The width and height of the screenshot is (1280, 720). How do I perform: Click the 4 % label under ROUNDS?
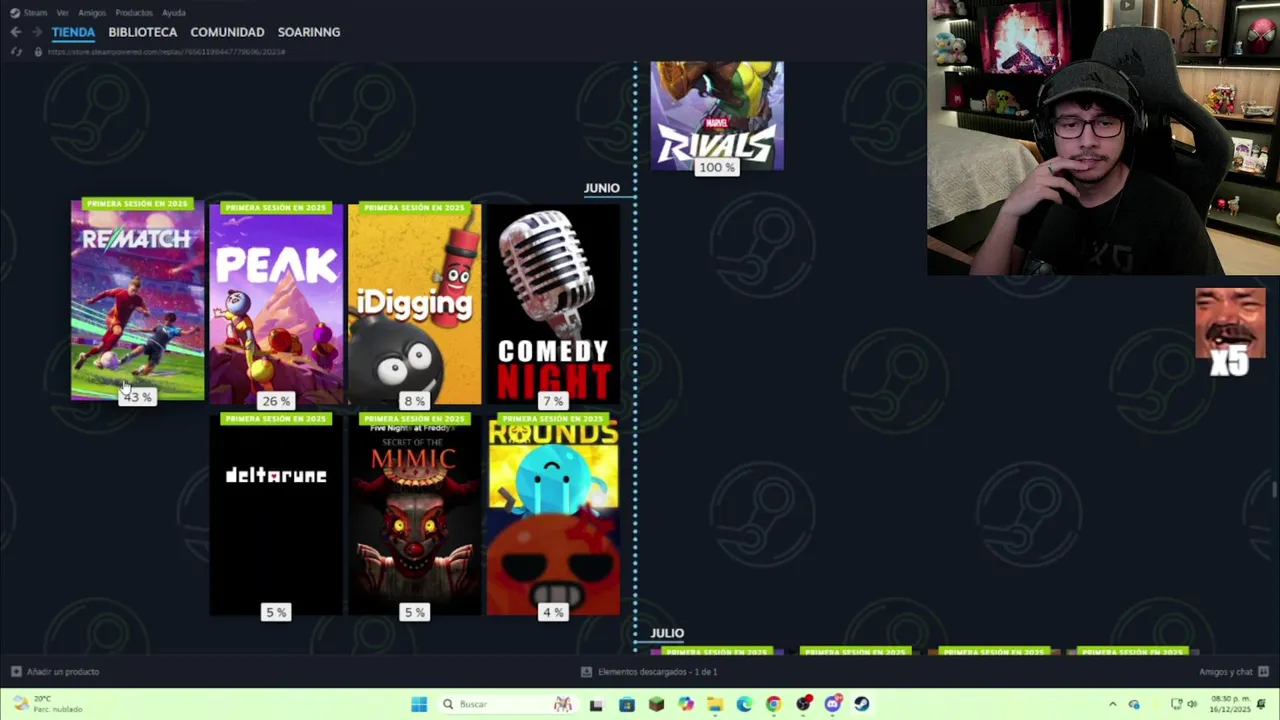[x=553, y=612]
